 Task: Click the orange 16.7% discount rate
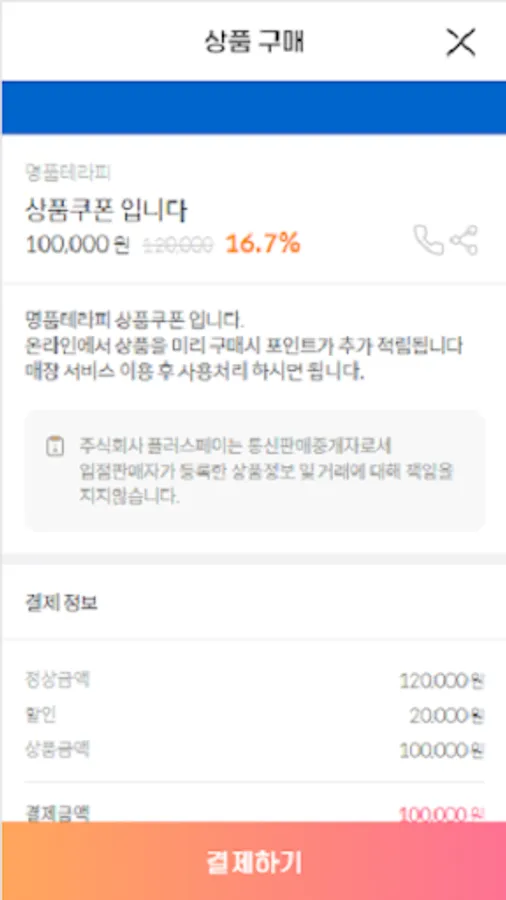coord(263,244)
